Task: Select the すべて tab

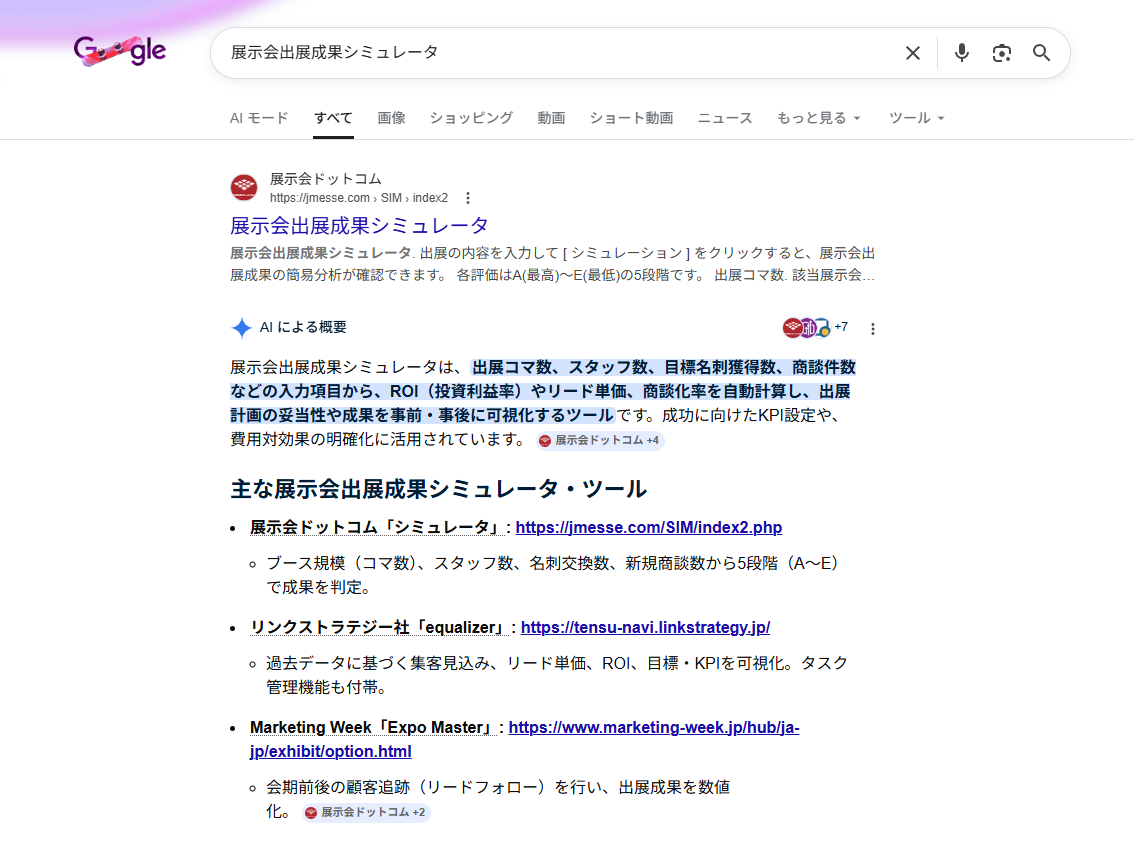Action: coord(333,118)
